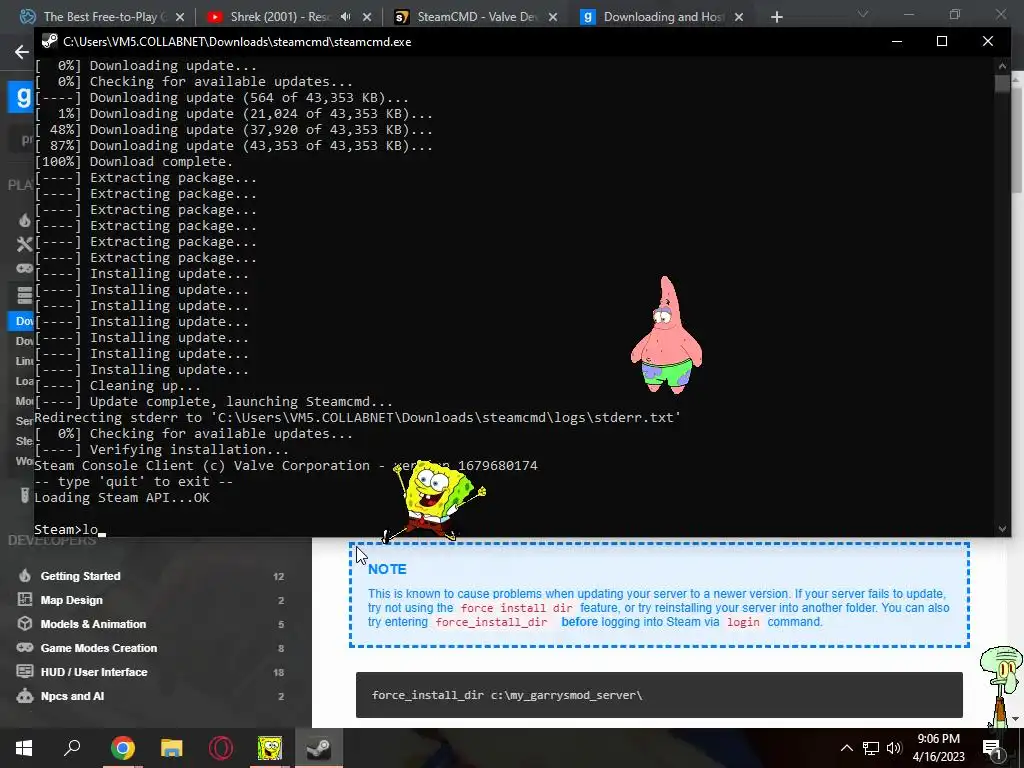
Task: Click the wrench tools icon in left sidebar
Action: pyautogui.click(x=25, y=244)
